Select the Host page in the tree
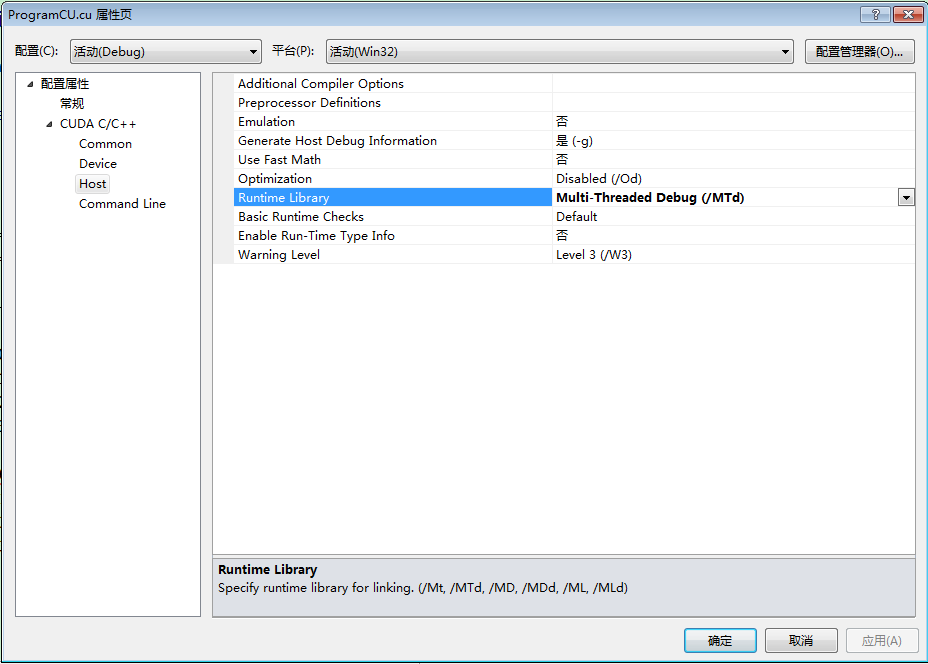Image resolution: width=928 pixels, height=664 pixels. pyautogui.click(x=92, y=183)
